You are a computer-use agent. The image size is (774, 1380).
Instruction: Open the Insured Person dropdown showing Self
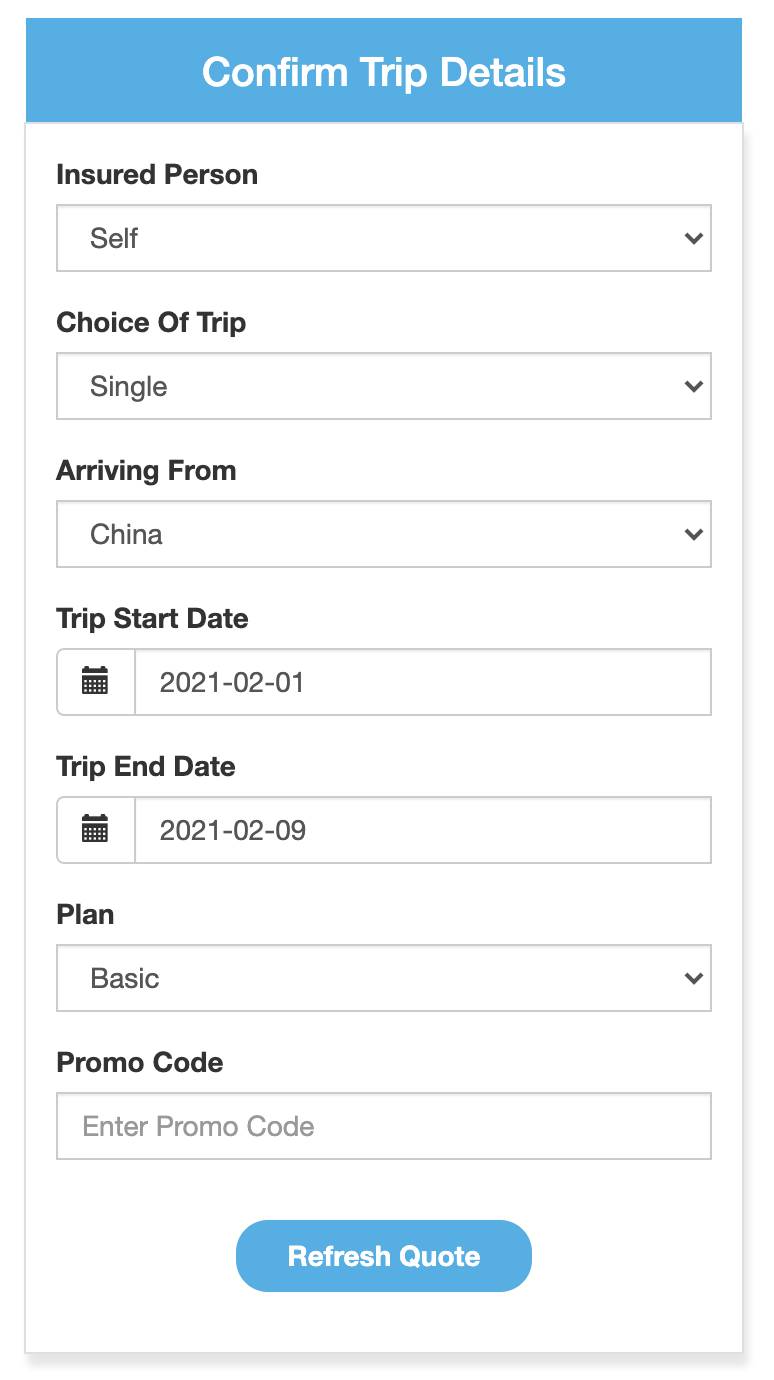point(383,238)
